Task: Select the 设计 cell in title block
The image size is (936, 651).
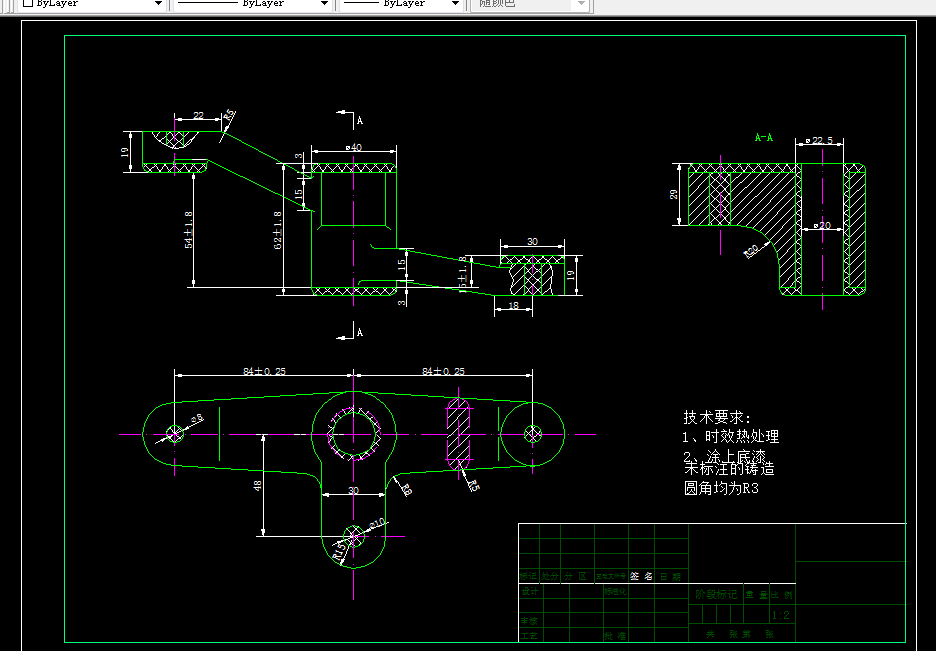Action: (x=529, y=591)
